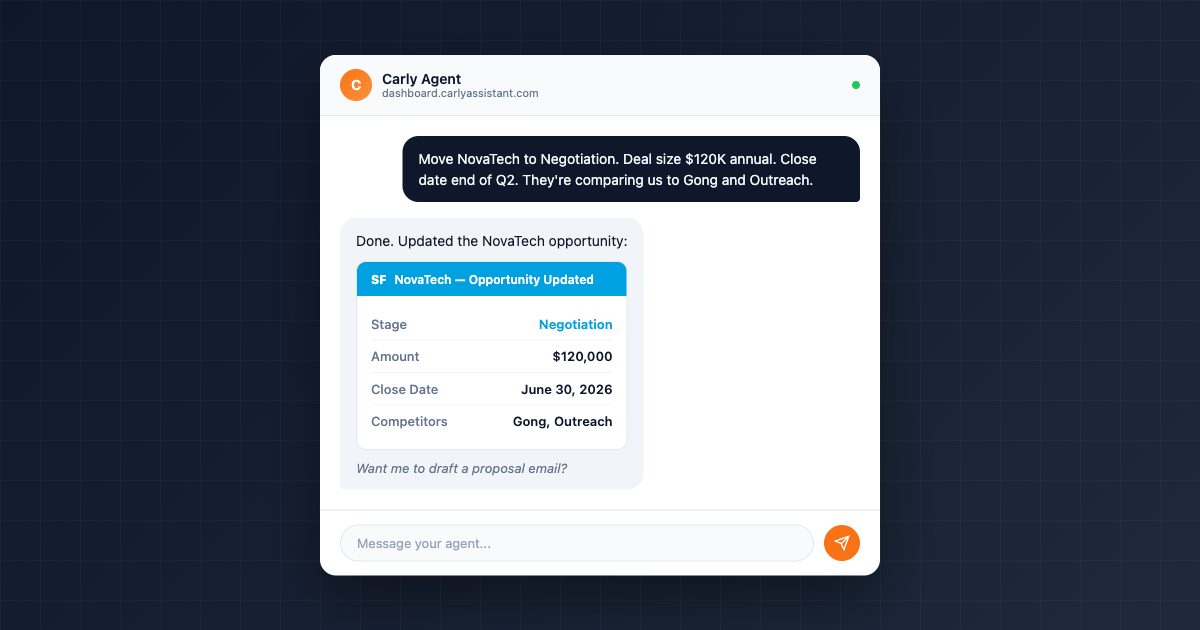Select the Stage row in the opportunity card

[x=491, y=324]
